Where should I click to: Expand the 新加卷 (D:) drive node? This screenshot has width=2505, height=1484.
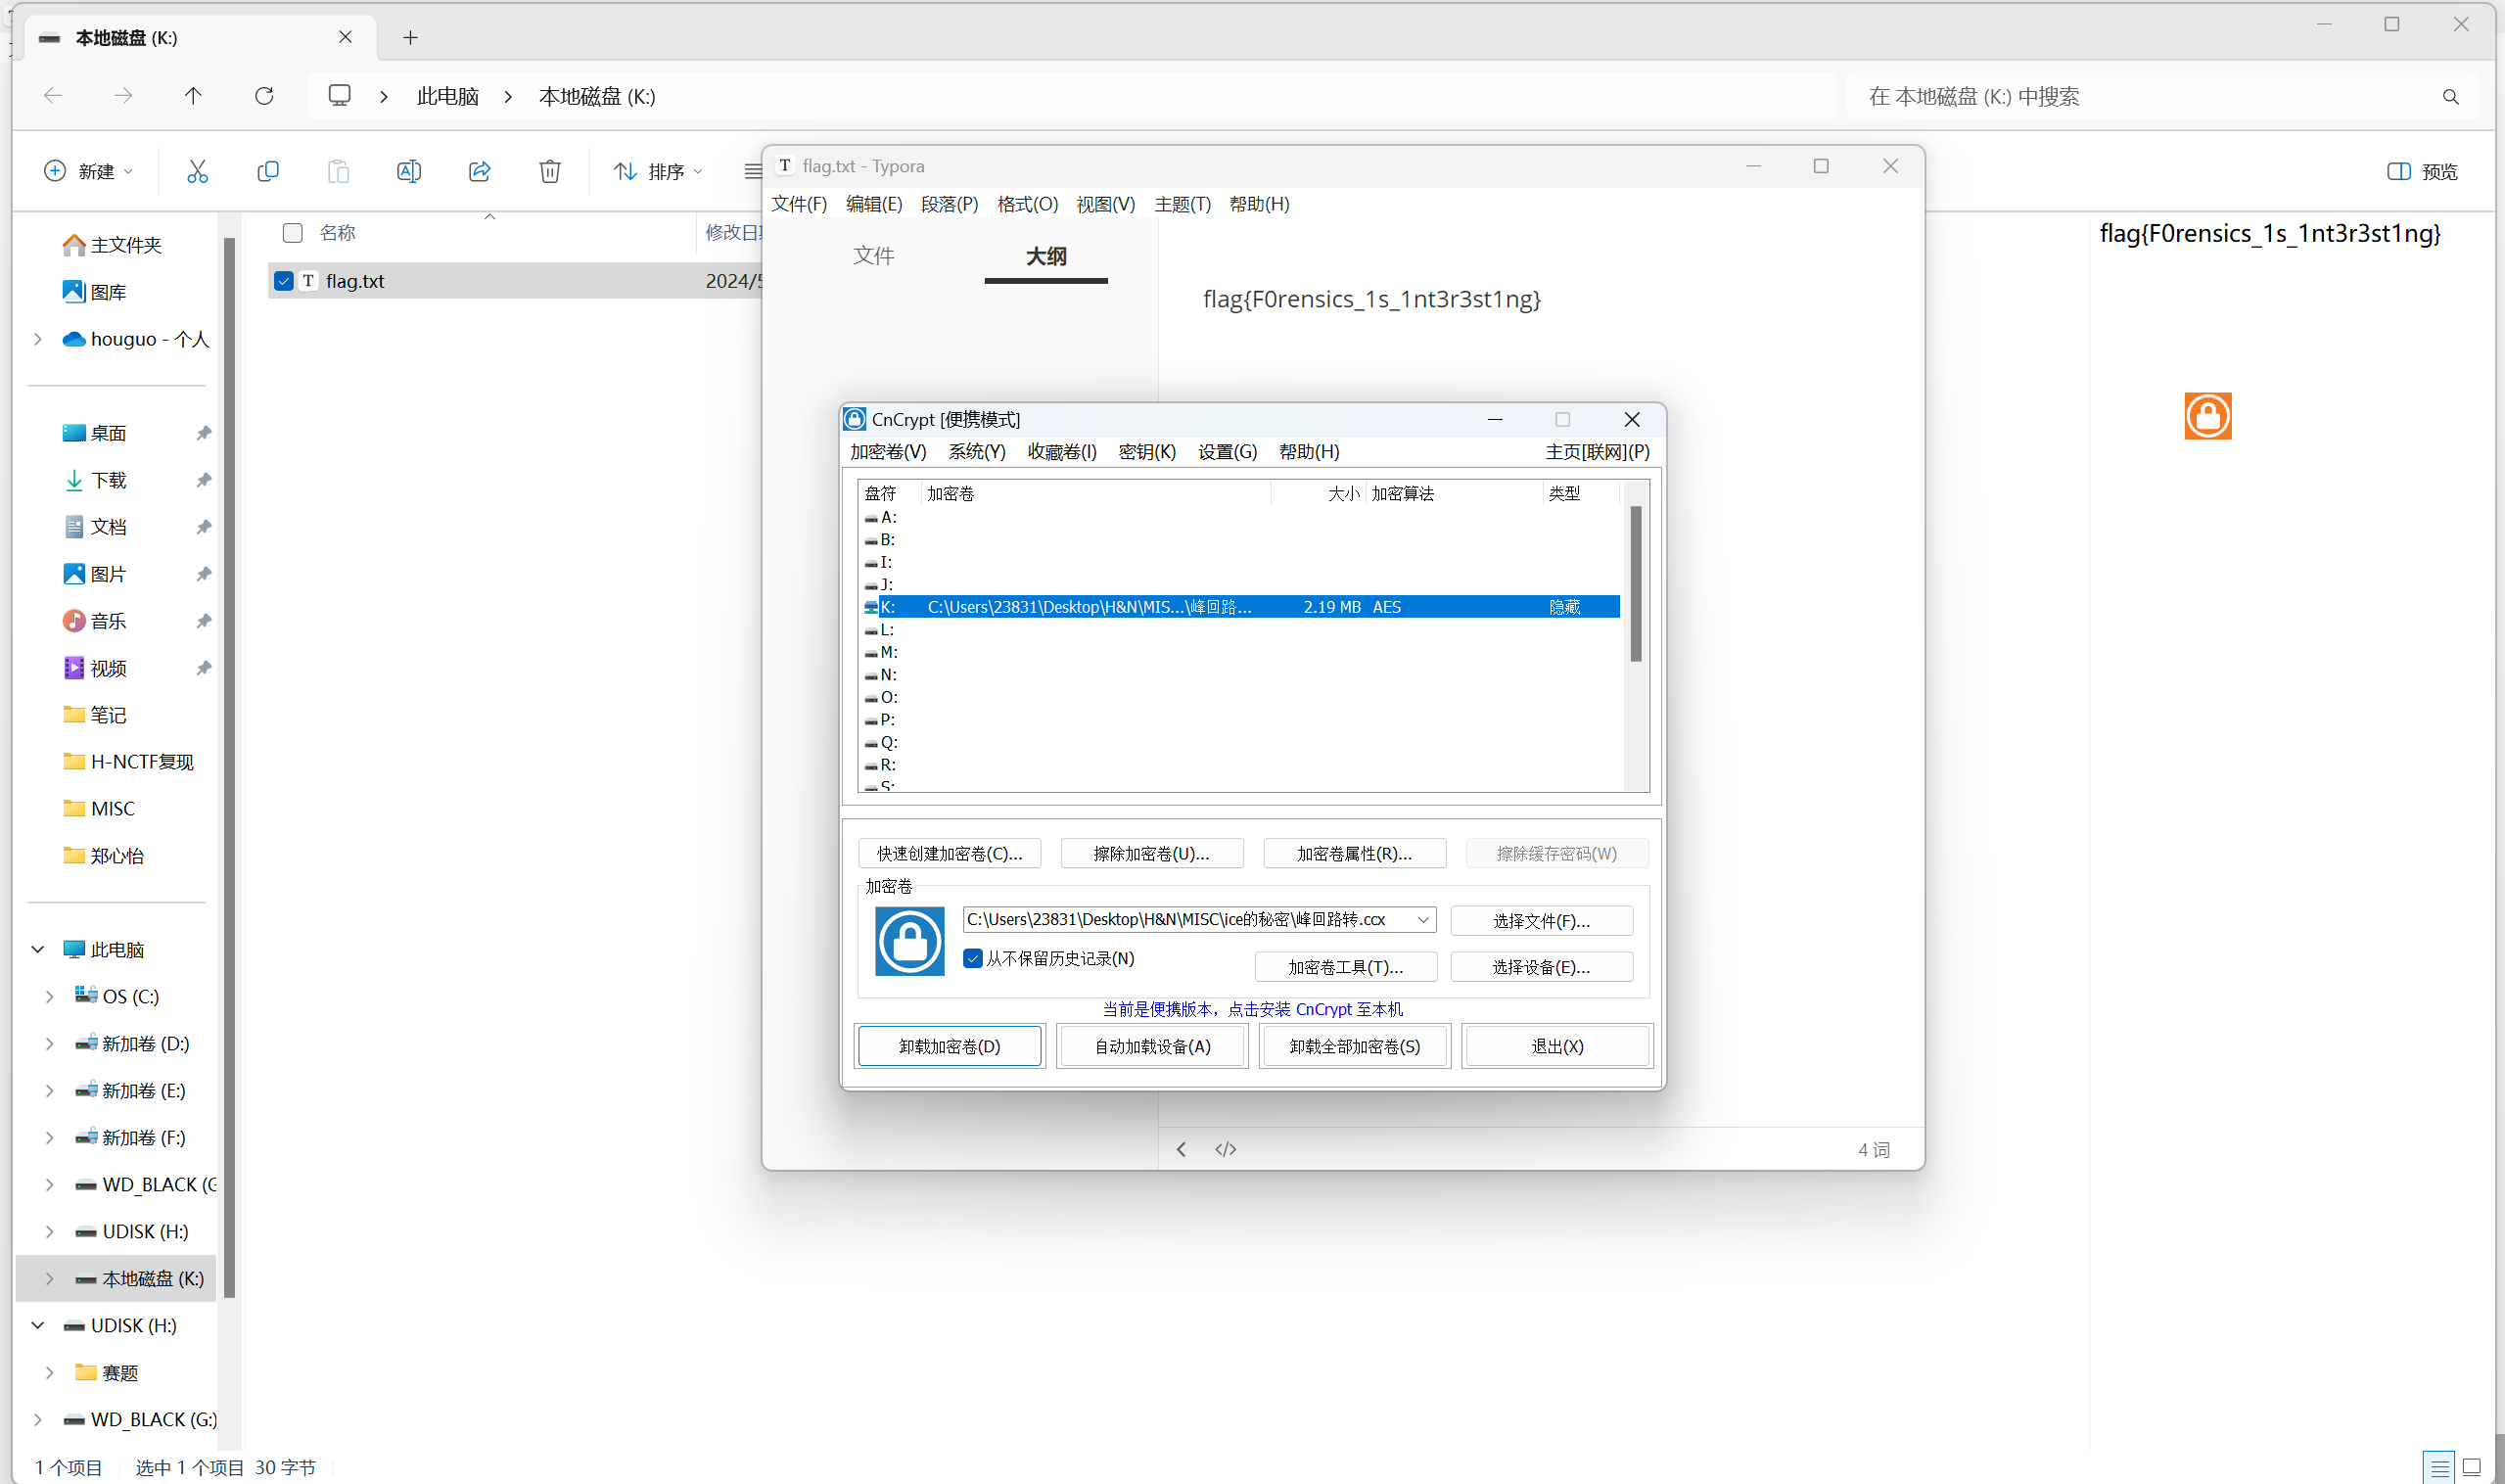[x=49, y=1043]
